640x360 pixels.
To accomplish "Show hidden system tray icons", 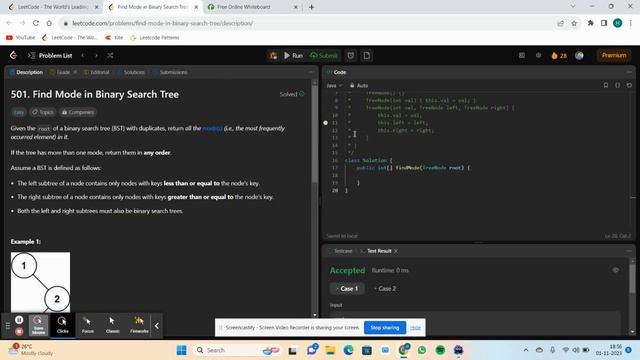I will 526,350.
